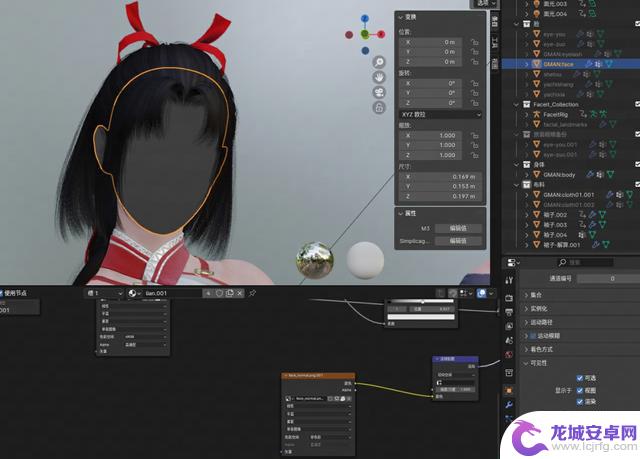The width and height of the screenshot is (640, 459).
Task: Open the Tool properties tab icon
Action: point(509,280)
